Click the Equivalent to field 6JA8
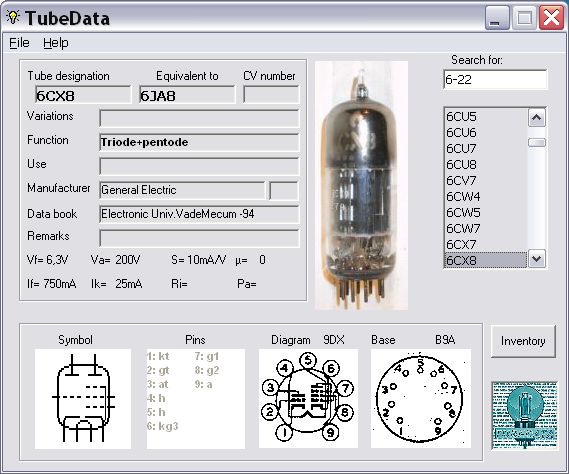Screen dimensions: 569x474 [187, 95]
